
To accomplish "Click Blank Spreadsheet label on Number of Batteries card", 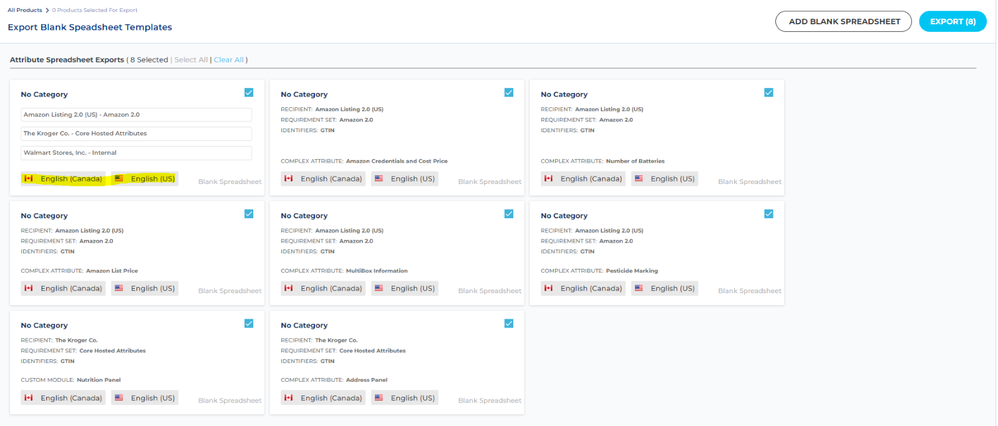I will (x=750, y=181).
